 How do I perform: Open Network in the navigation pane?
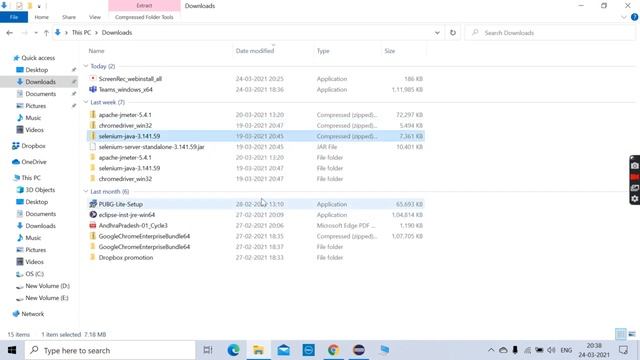[32, 314]
